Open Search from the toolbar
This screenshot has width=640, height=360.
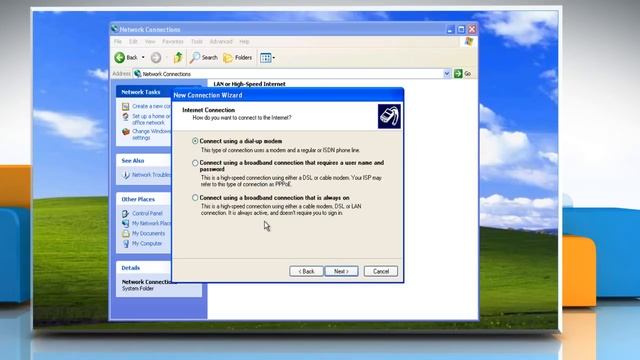[x=204, y=58]
